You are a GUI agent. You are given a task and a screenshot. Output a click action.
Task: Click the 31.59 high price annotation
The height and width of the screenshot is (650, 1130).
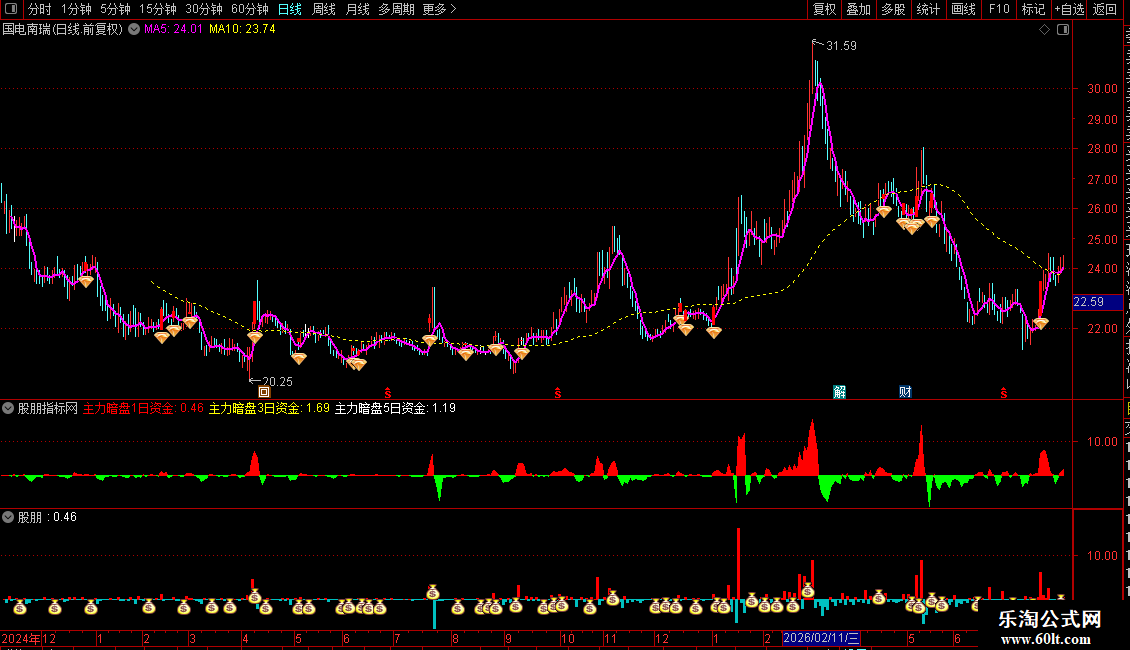click(x=841, y=46)
